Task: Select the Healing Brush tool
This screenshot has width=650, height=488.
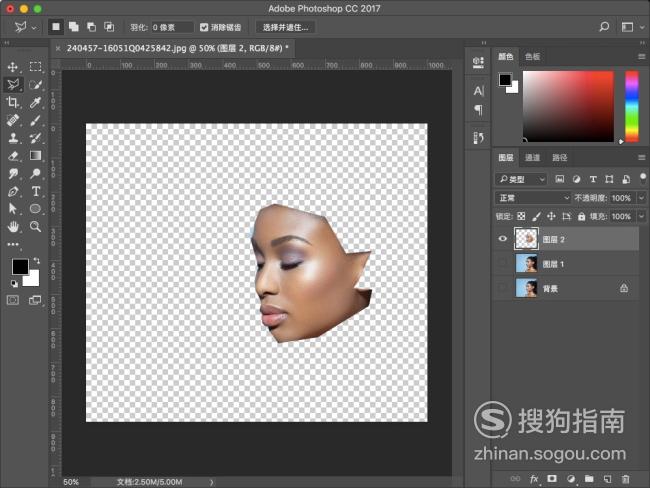Action: (x=12, y=120)
